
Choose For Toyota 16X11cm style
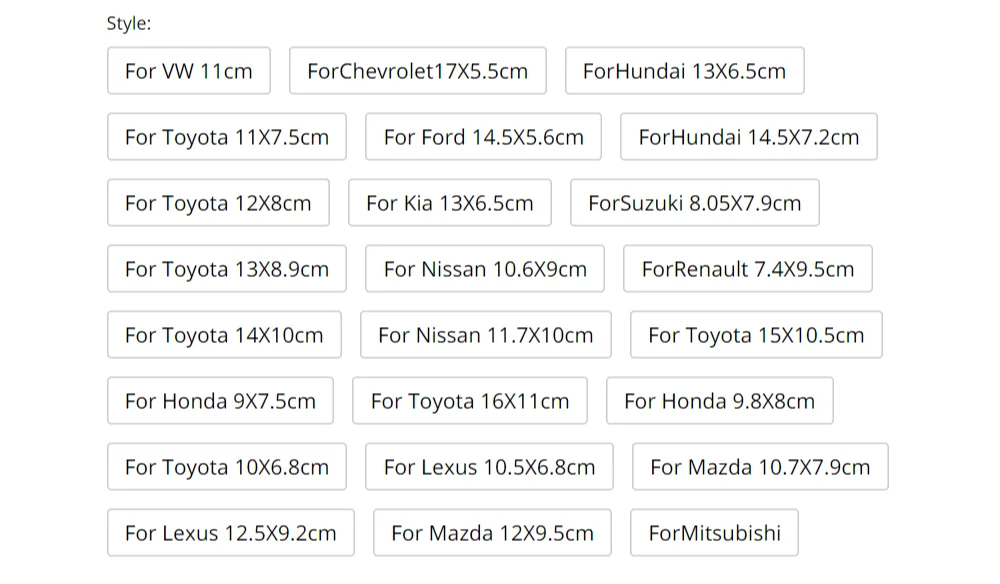pyautogui.click(x=470, y=401)
